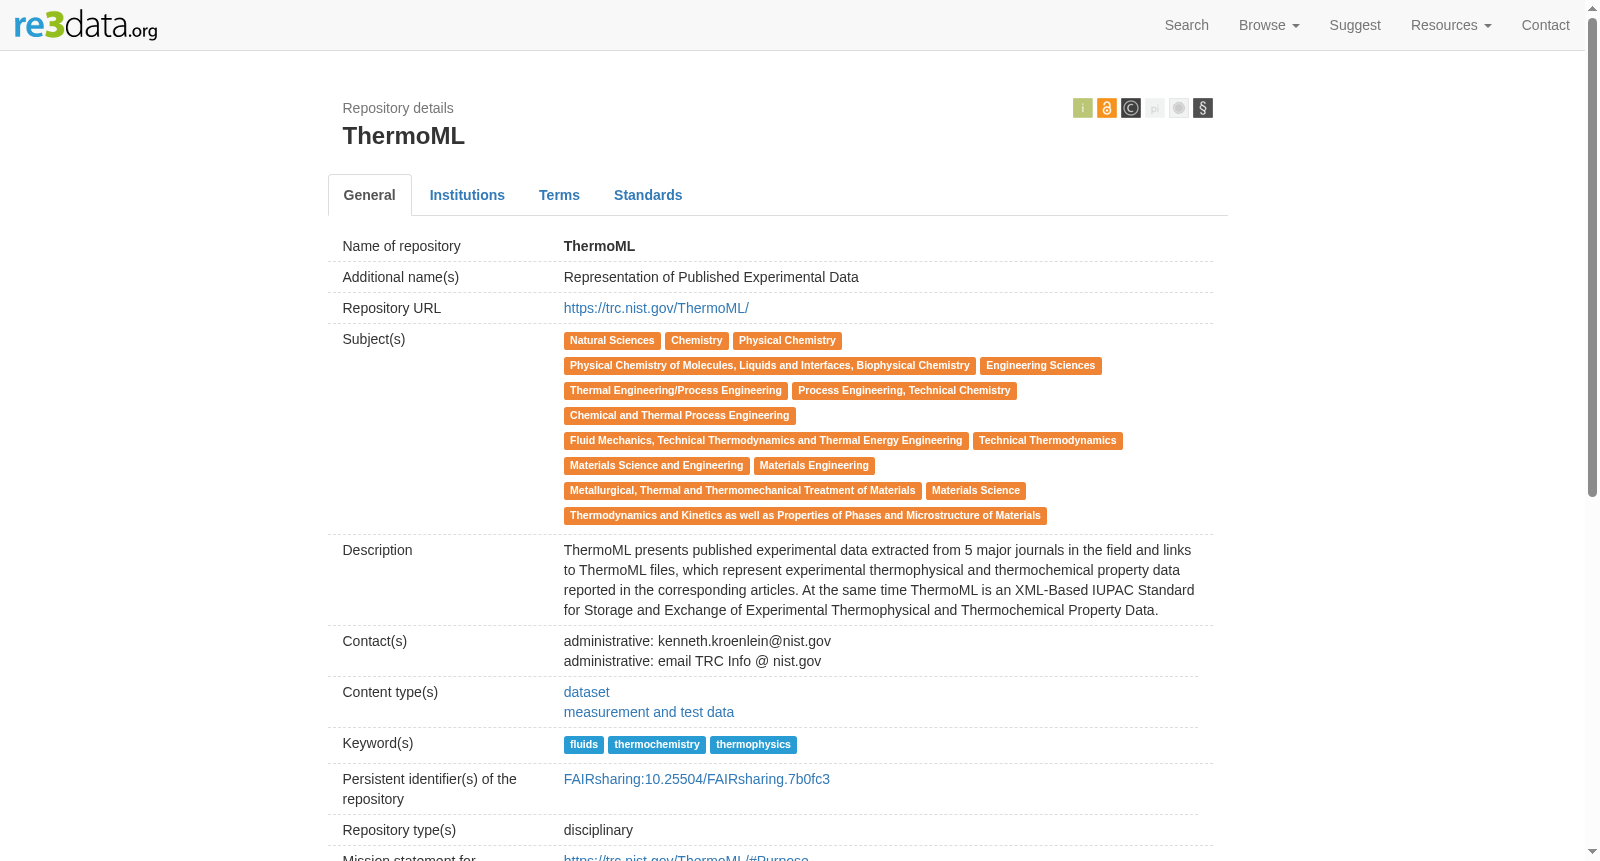Viewport: 1600px width, 861px height.
Task: Click the 'disciplinary' repository type value
Action: [598, 830]
